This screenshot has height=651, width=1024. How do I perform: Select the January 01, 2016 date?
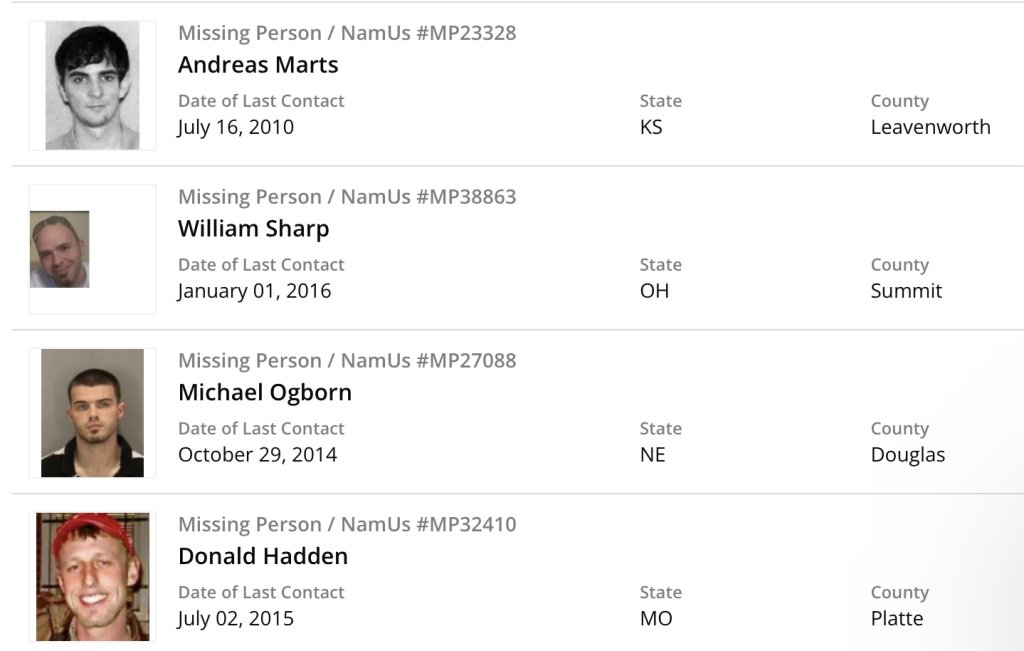click(x=254, y=291)
